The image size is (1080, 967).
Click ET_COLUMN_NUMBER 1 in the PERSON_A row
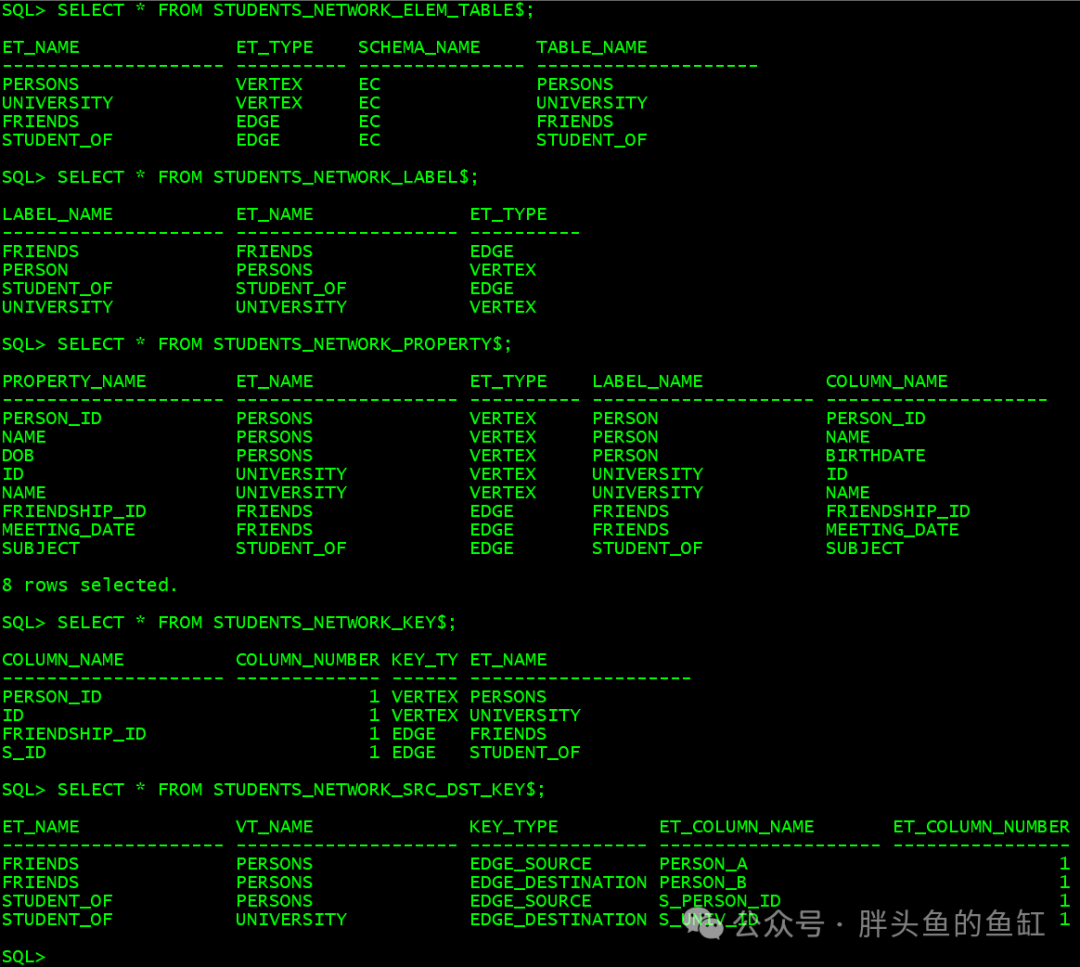tap(1064, 864)
